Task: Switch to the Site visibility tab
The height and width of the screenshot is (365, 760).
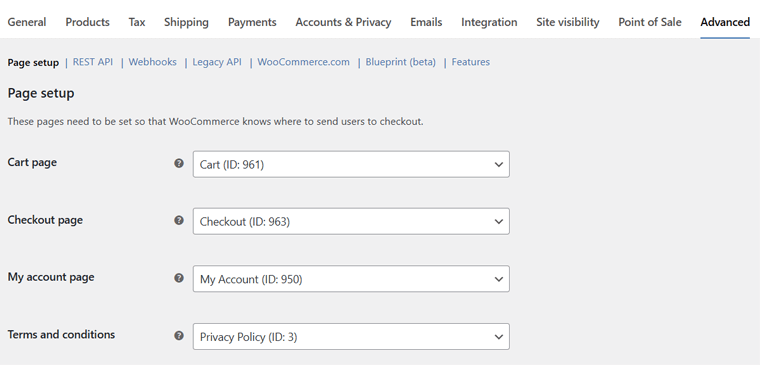Action: tap(568, 22)
